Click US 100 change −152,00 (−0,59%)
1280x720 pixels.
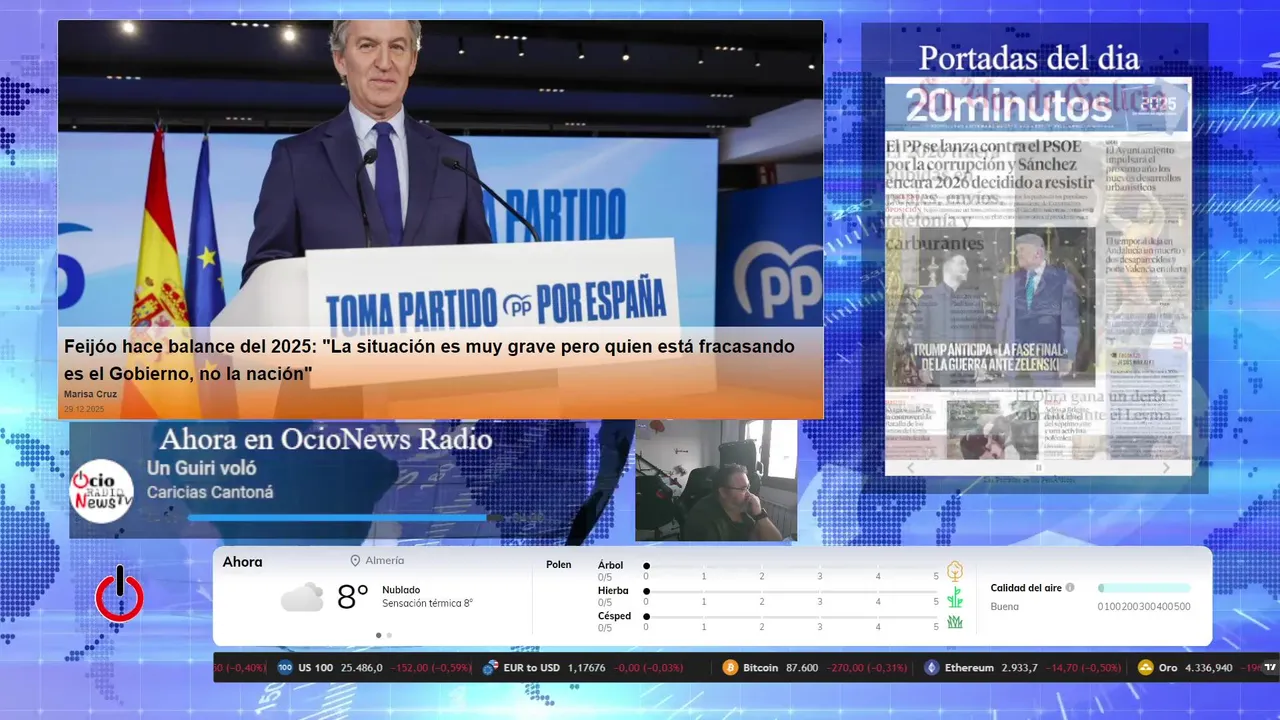[x=431, y=668]
